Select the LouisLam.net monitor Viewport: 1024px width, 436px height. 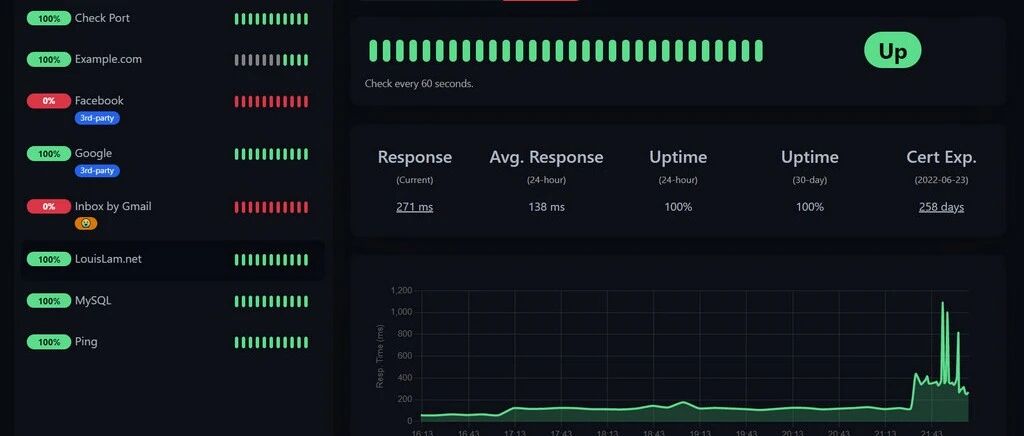click(173, 260)
